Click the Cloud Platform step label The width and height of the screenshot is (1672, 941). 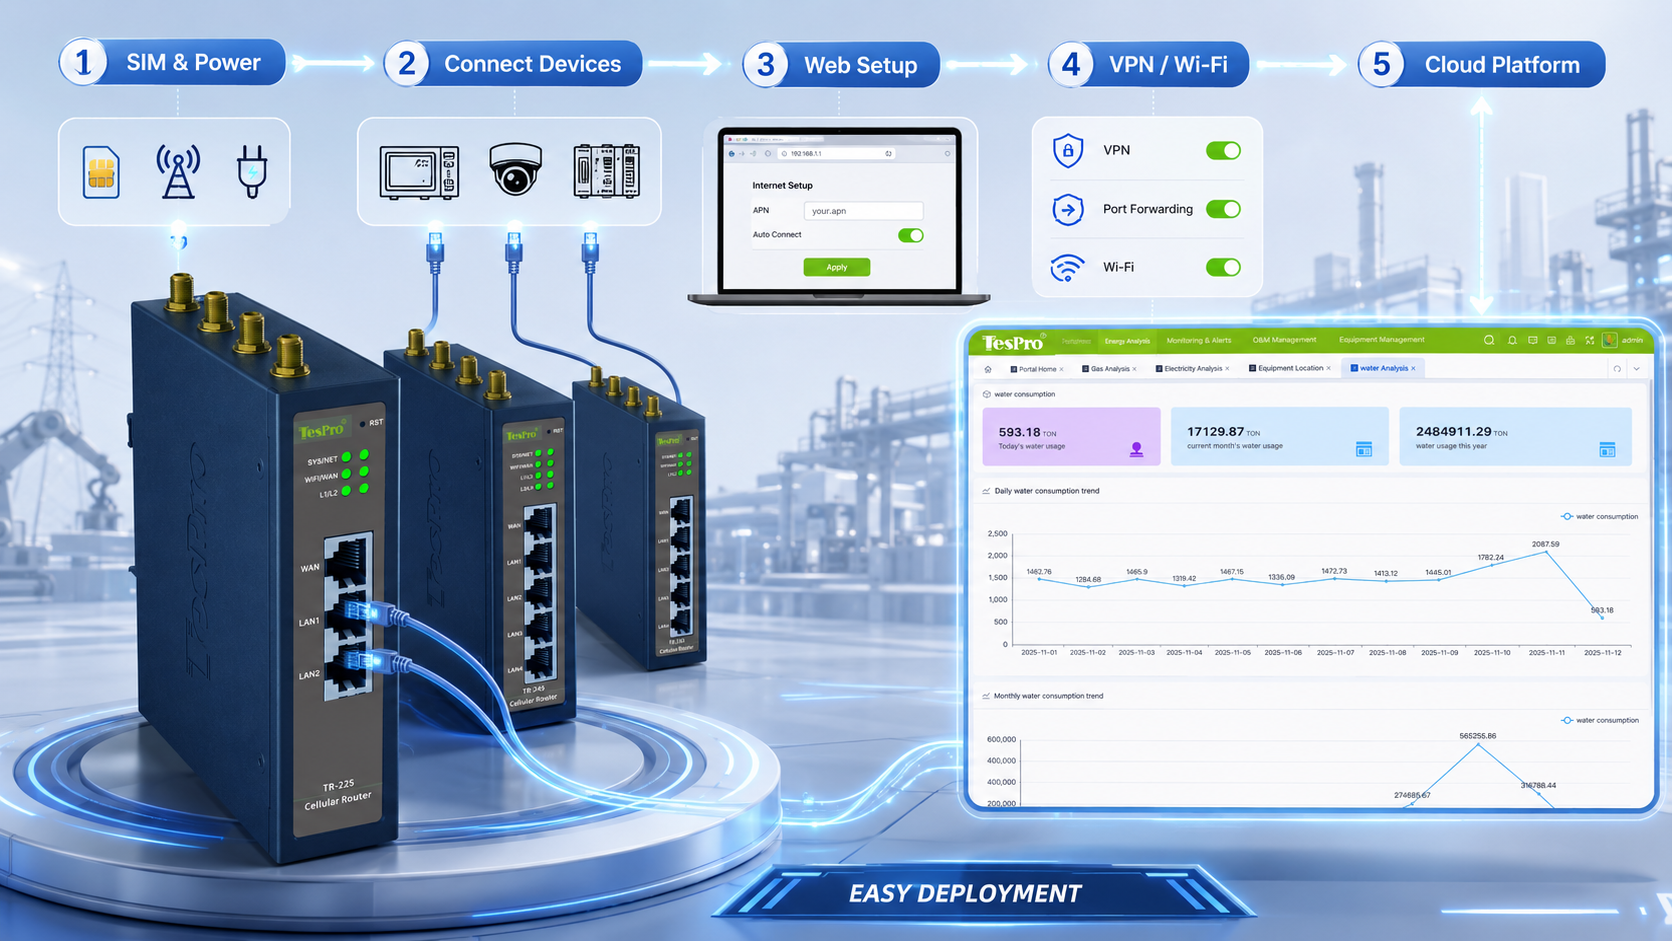[x=1502, y=65]
